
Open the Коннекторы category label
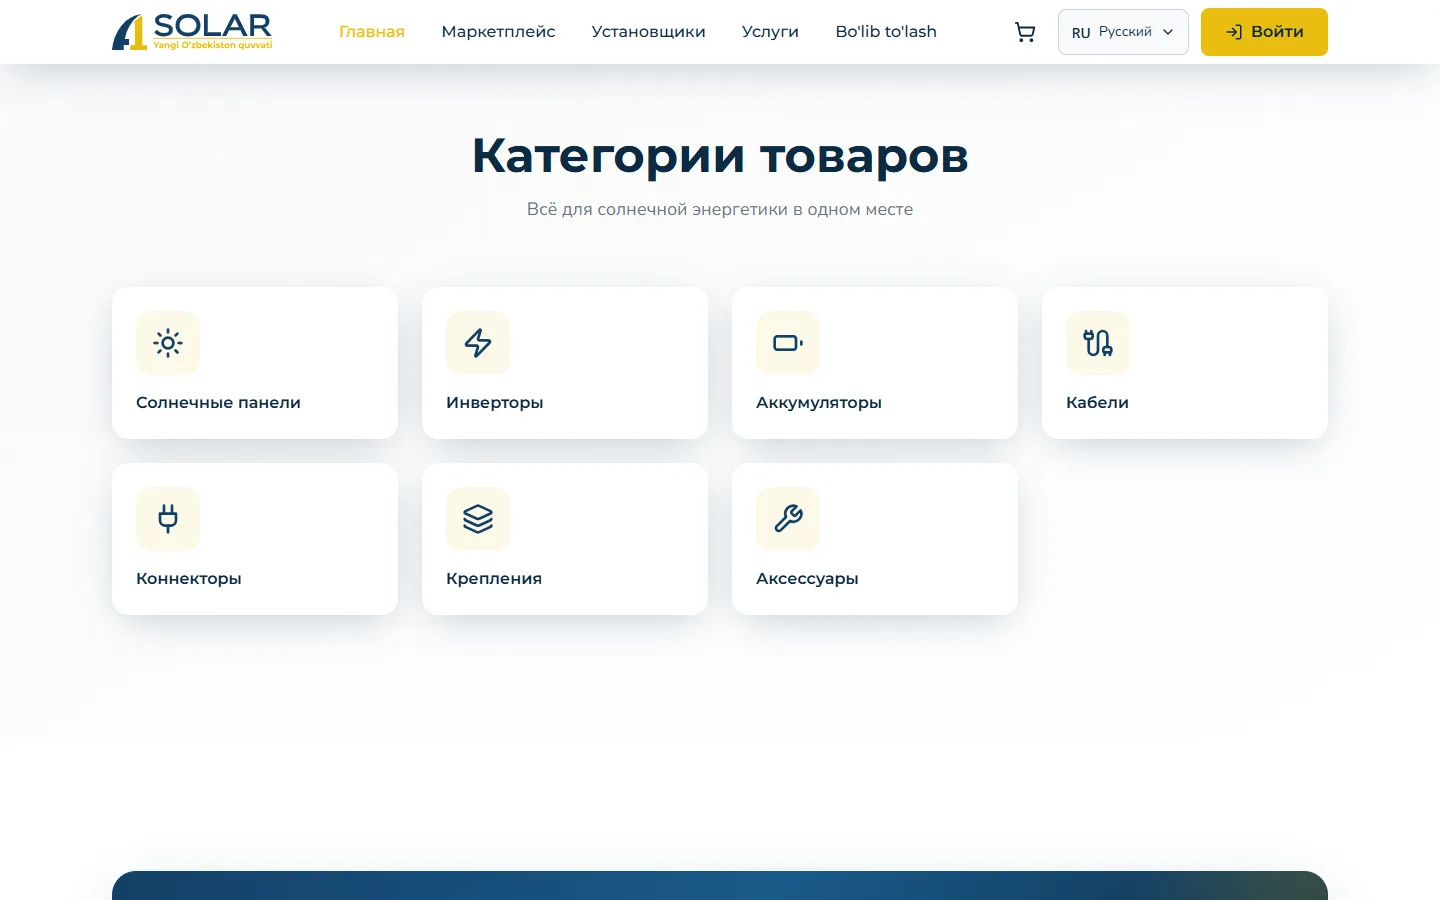pos(189,578)
